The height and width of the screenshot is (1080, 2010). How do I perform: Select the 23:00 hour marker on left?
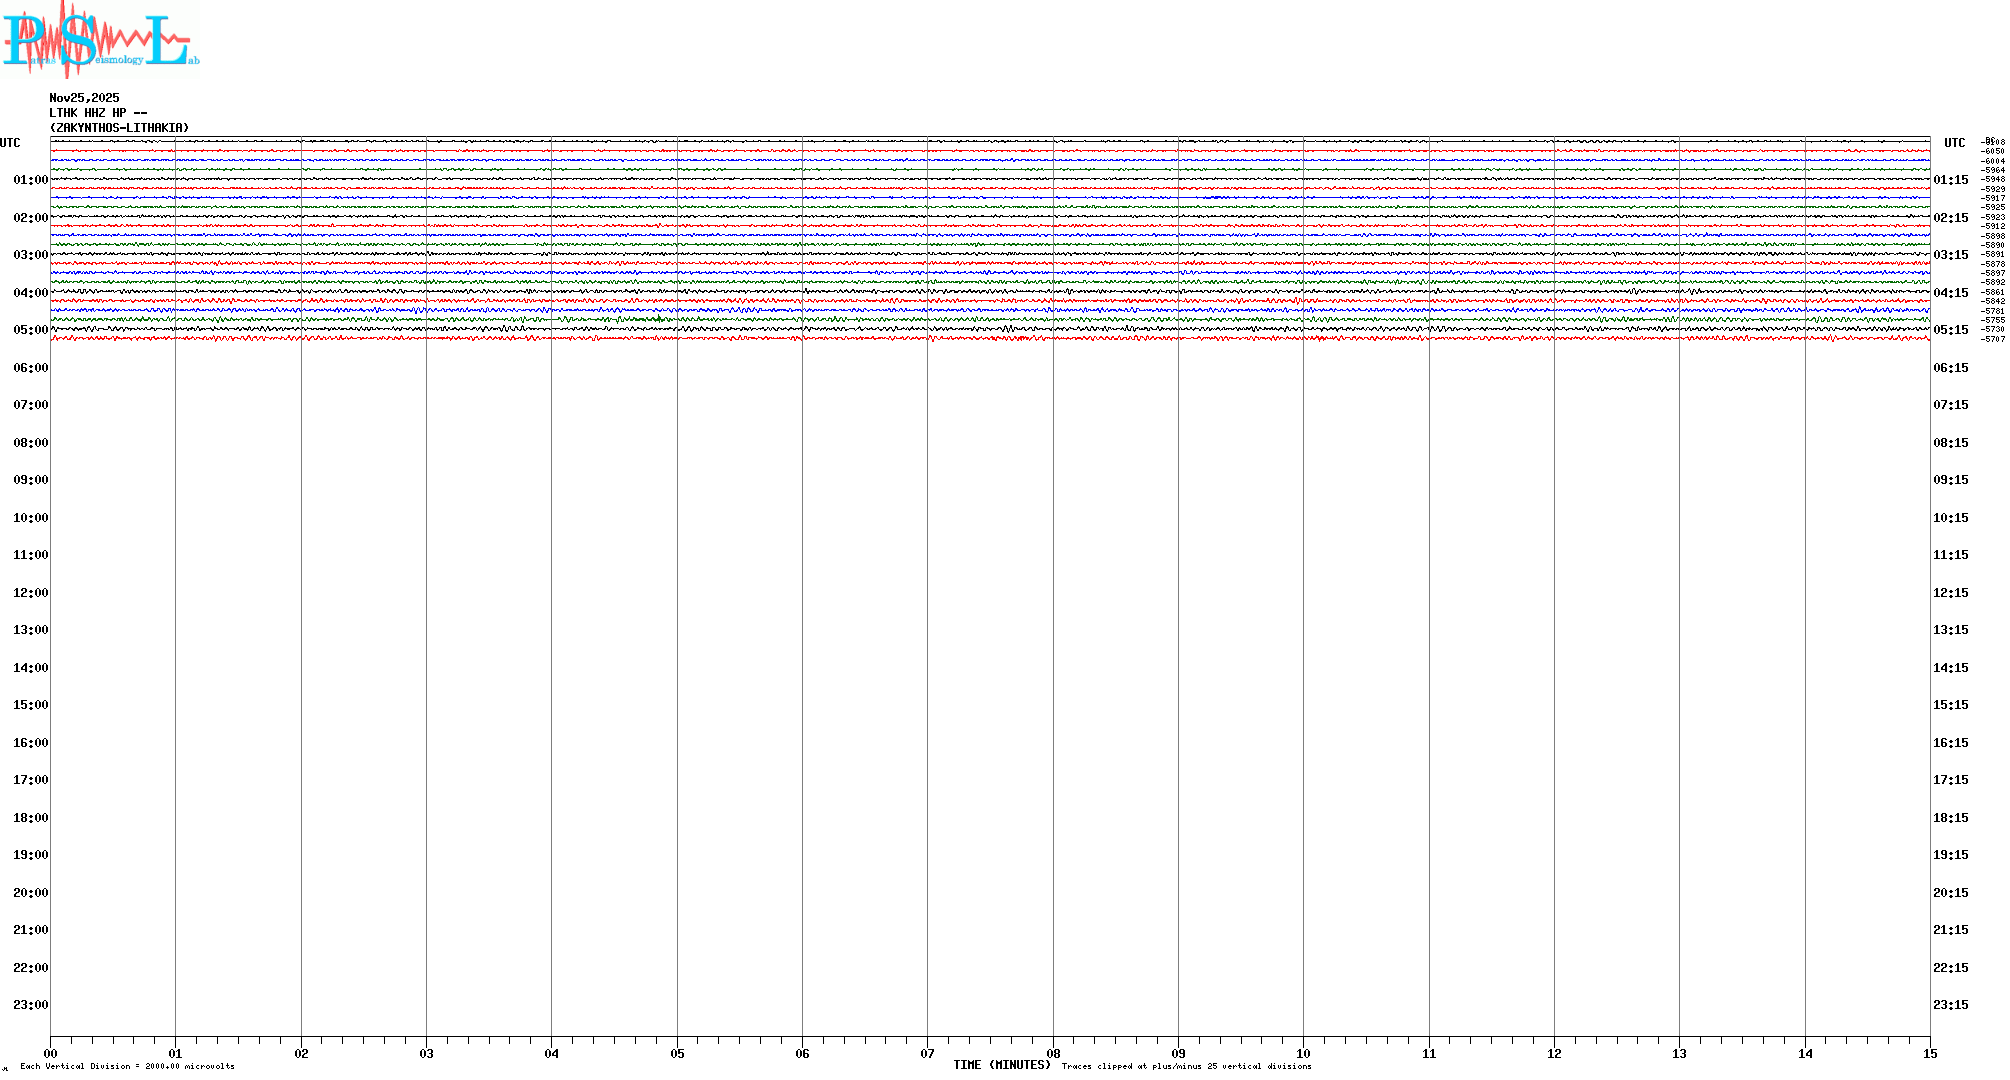30,1005
